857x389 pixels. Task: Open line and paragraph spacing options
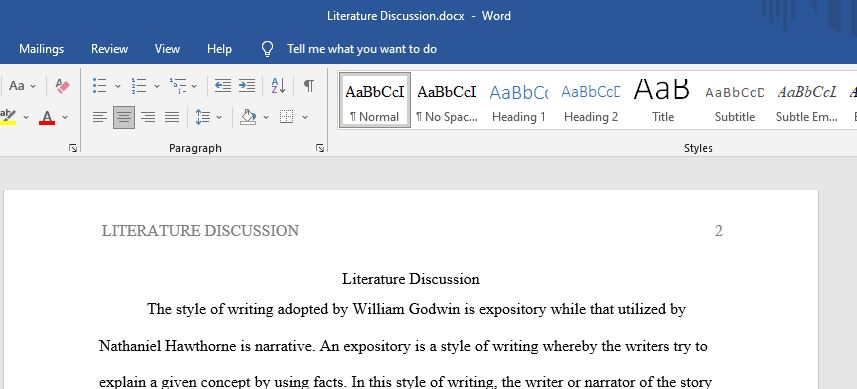pos(203,117)
